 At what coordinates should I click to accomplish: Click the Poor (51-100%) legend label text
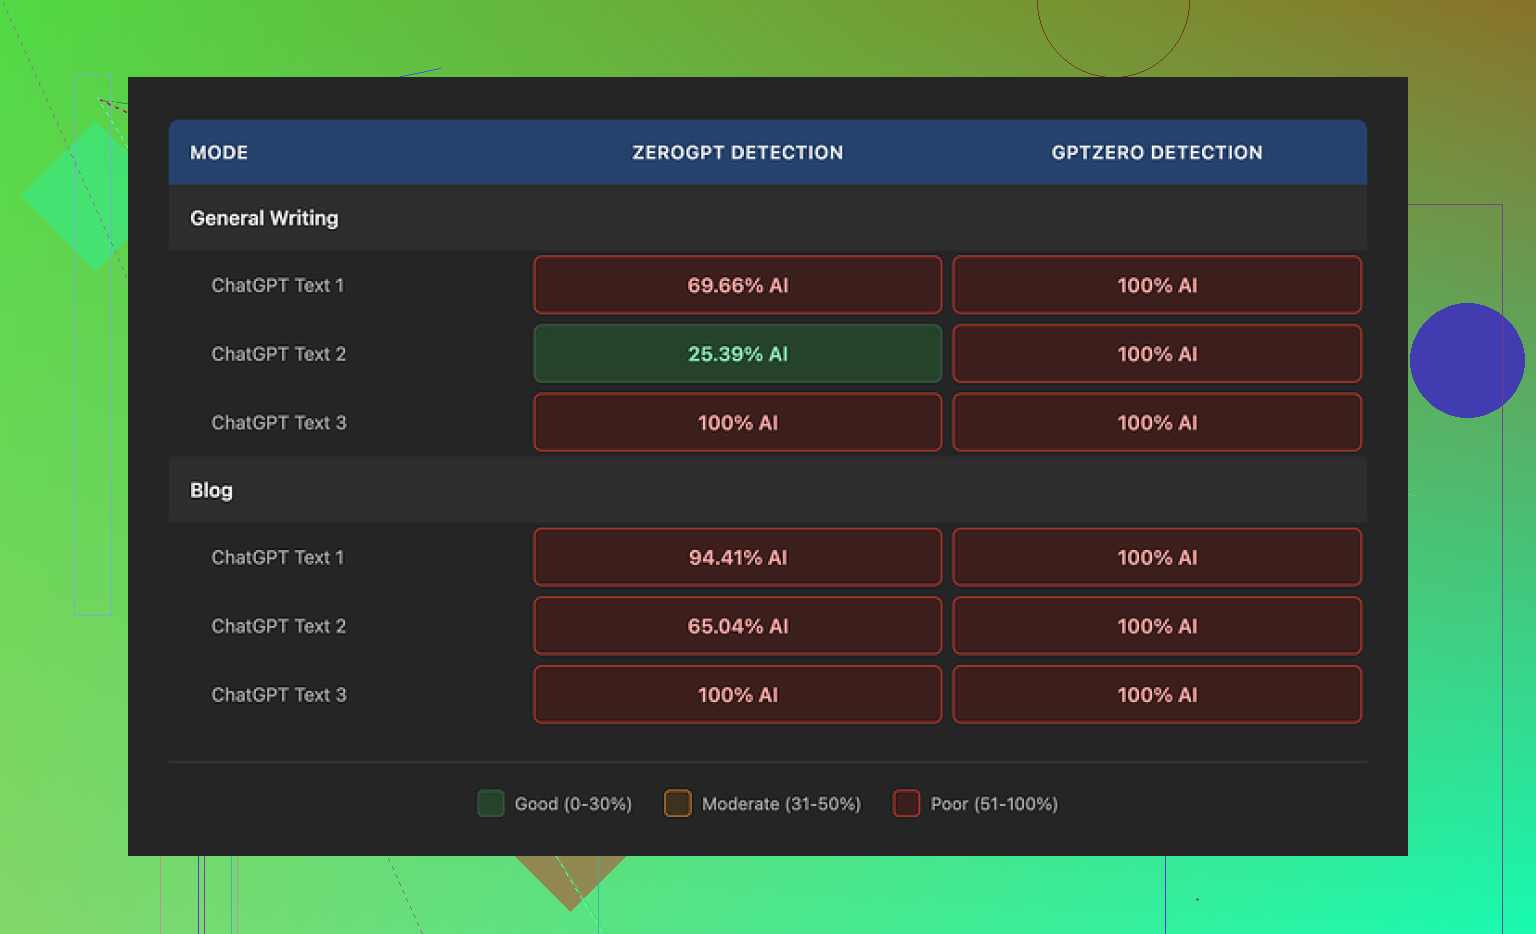coord(993,804)
